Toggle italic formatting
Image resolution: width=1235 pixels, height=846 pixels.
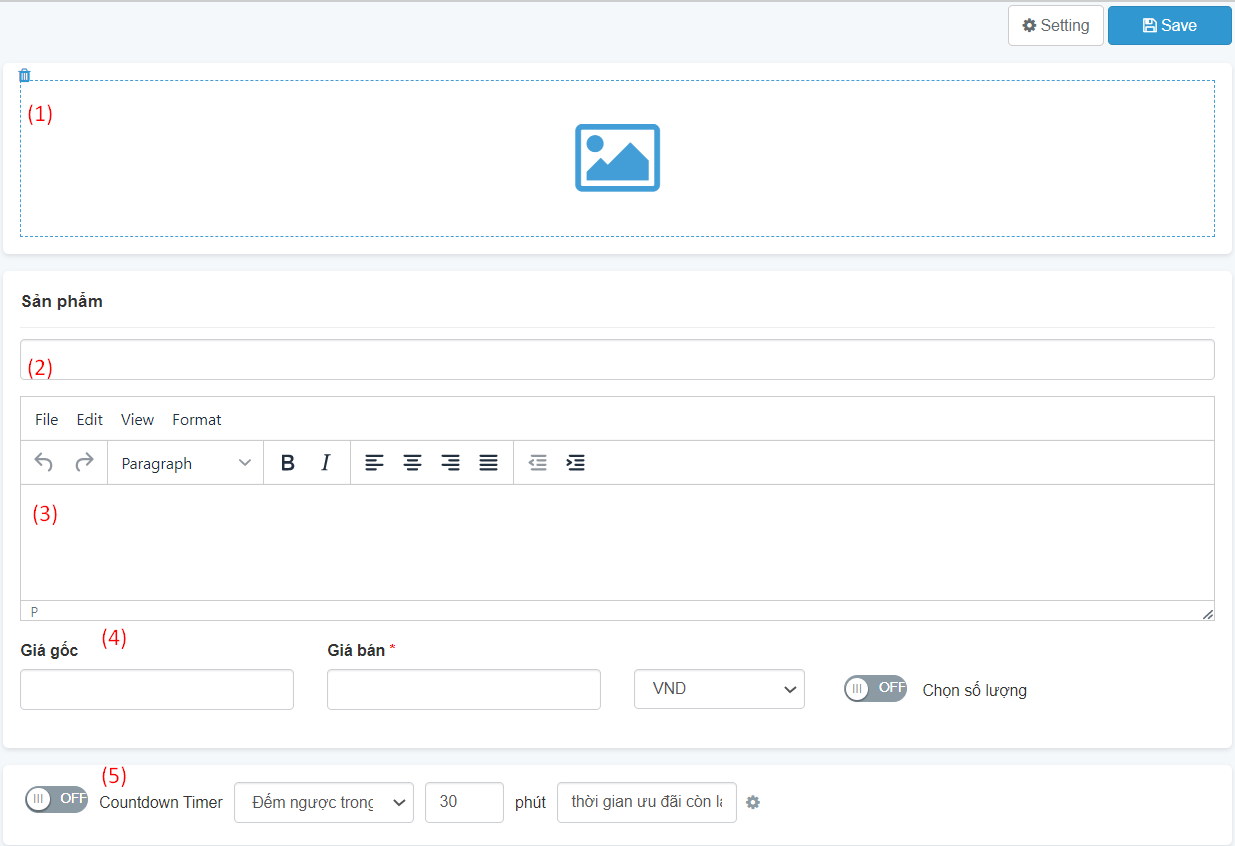click(325, 463)
